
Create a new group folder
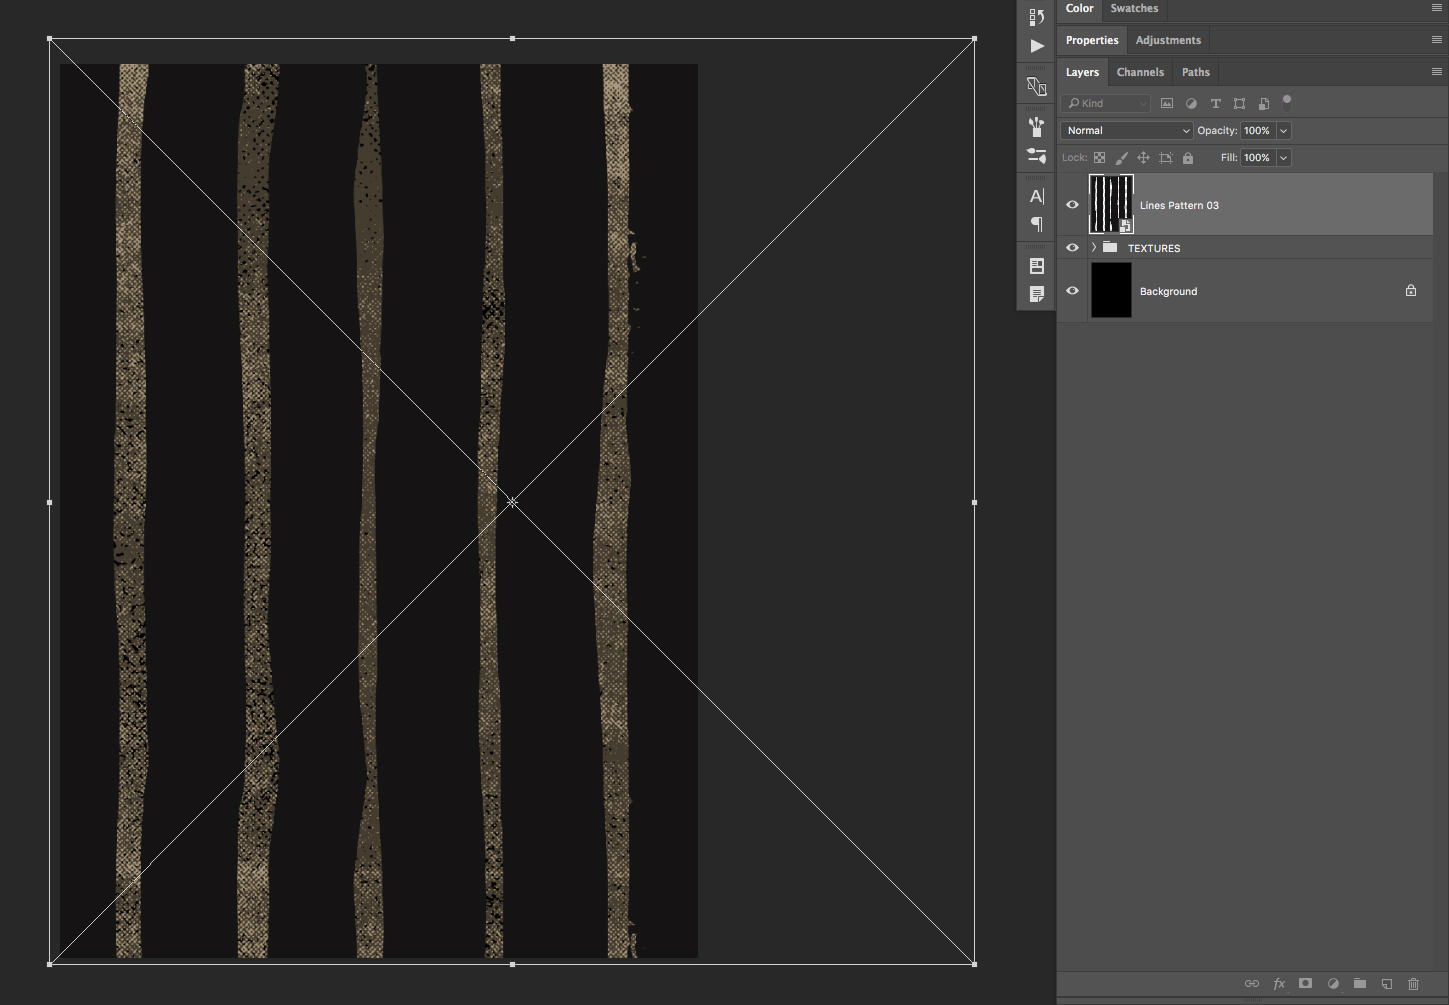[x=1360, y=984]
